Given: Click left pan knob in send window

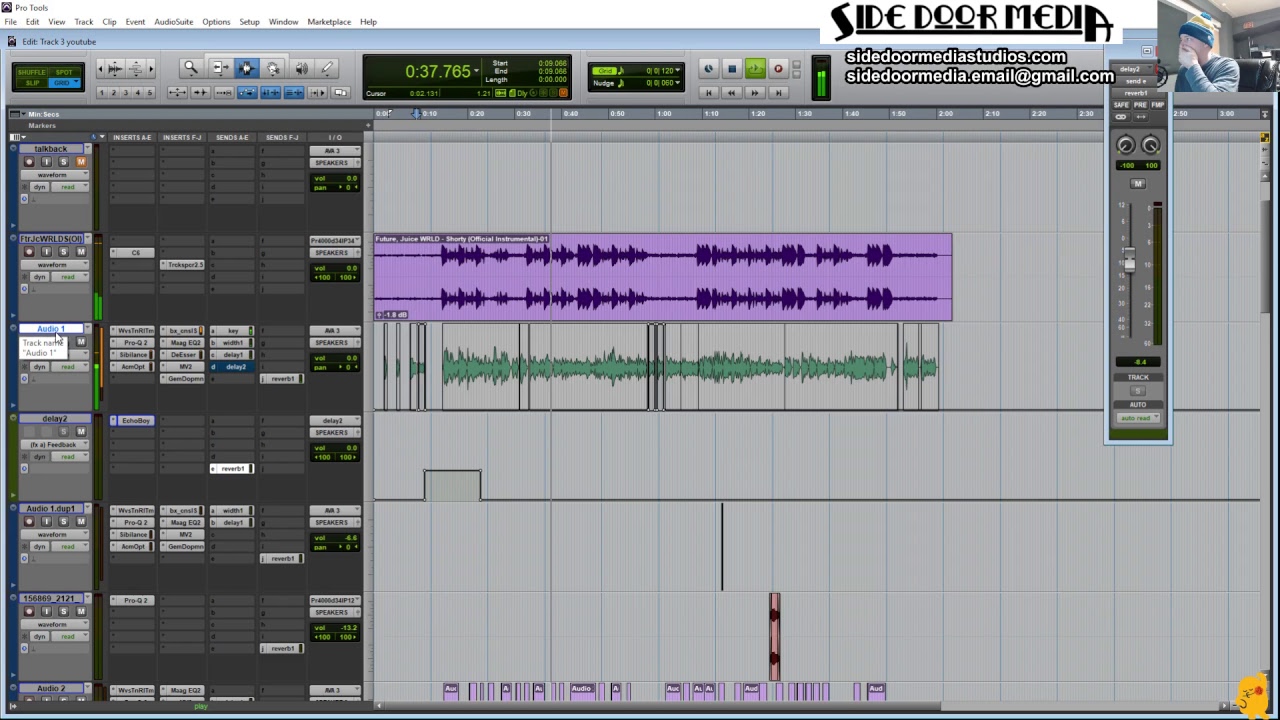Looking at the screenshot, I should [1126, 145].
